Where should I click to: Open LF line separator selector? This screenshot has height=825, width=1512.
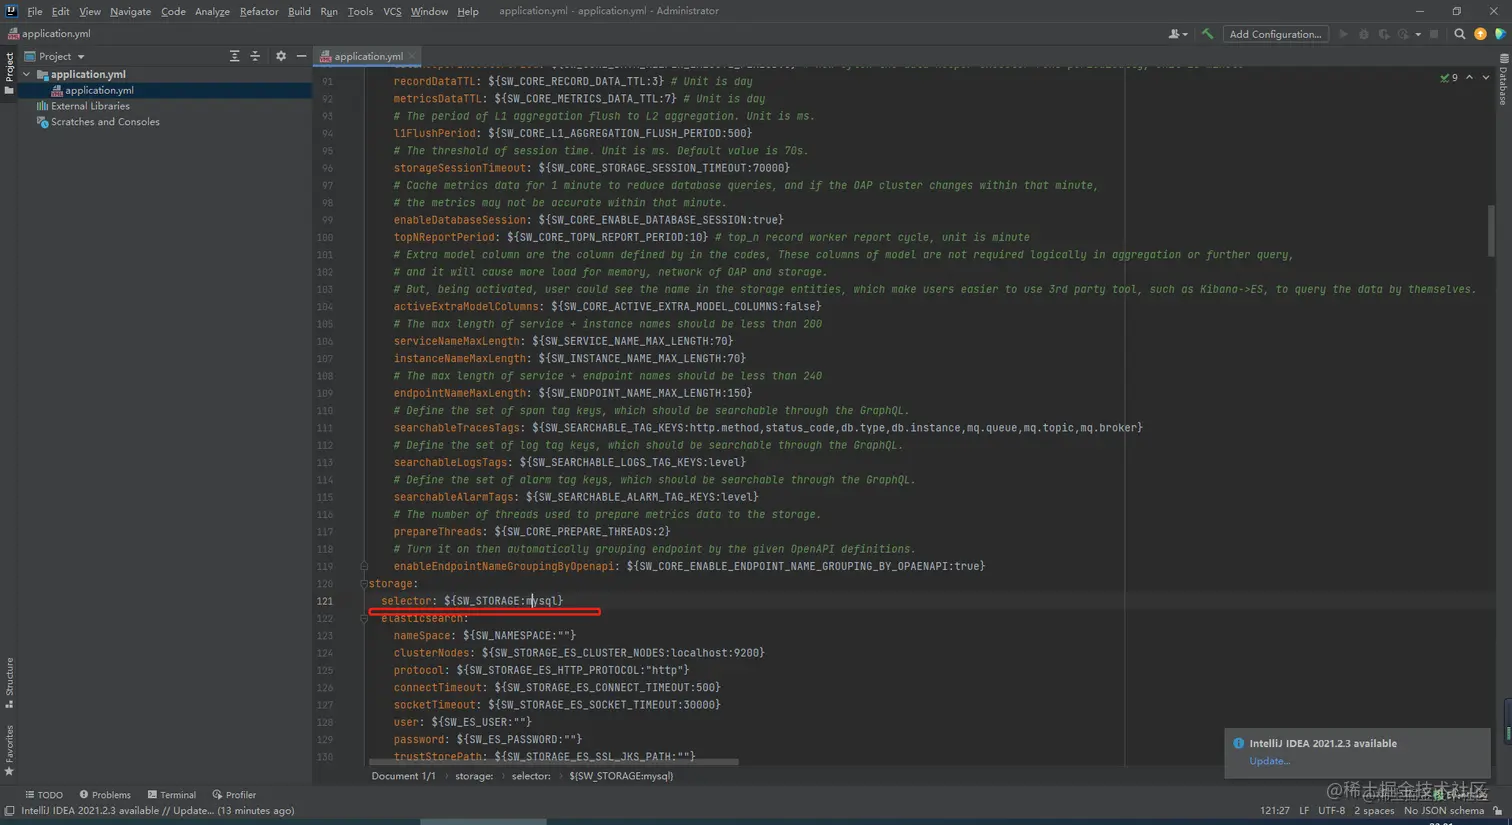(x=1304, y=811)
